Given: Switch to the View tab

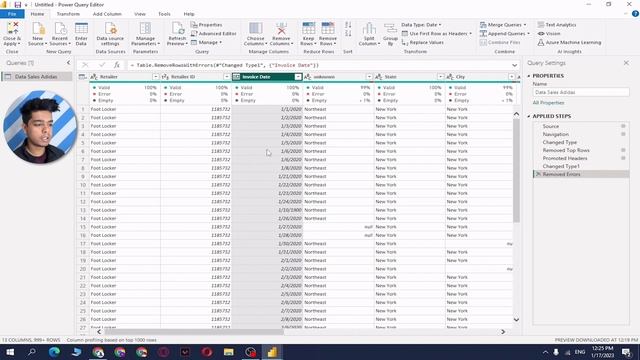Looking at the screenshot, I should click(140, 14).
